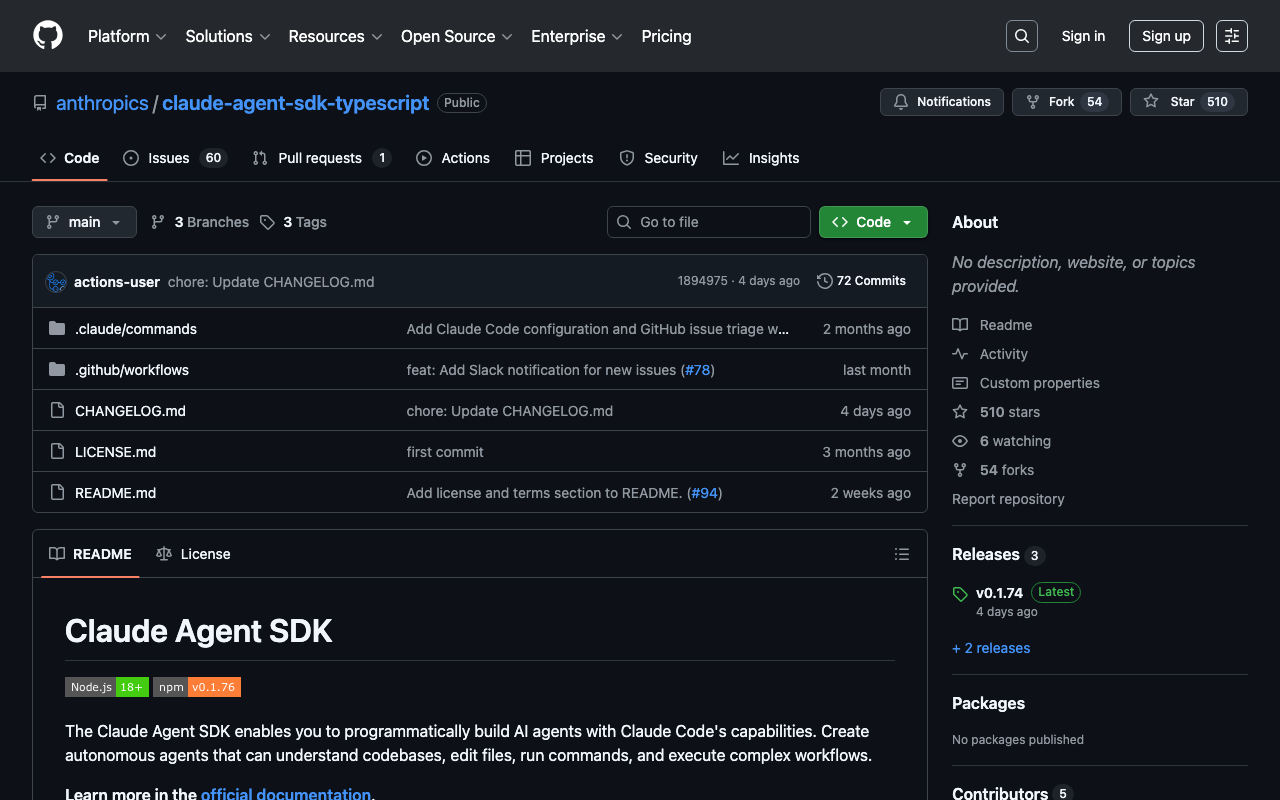View the 72 Commits history
The width and height of the screenshot is (1280, 800).
(861, 281)
